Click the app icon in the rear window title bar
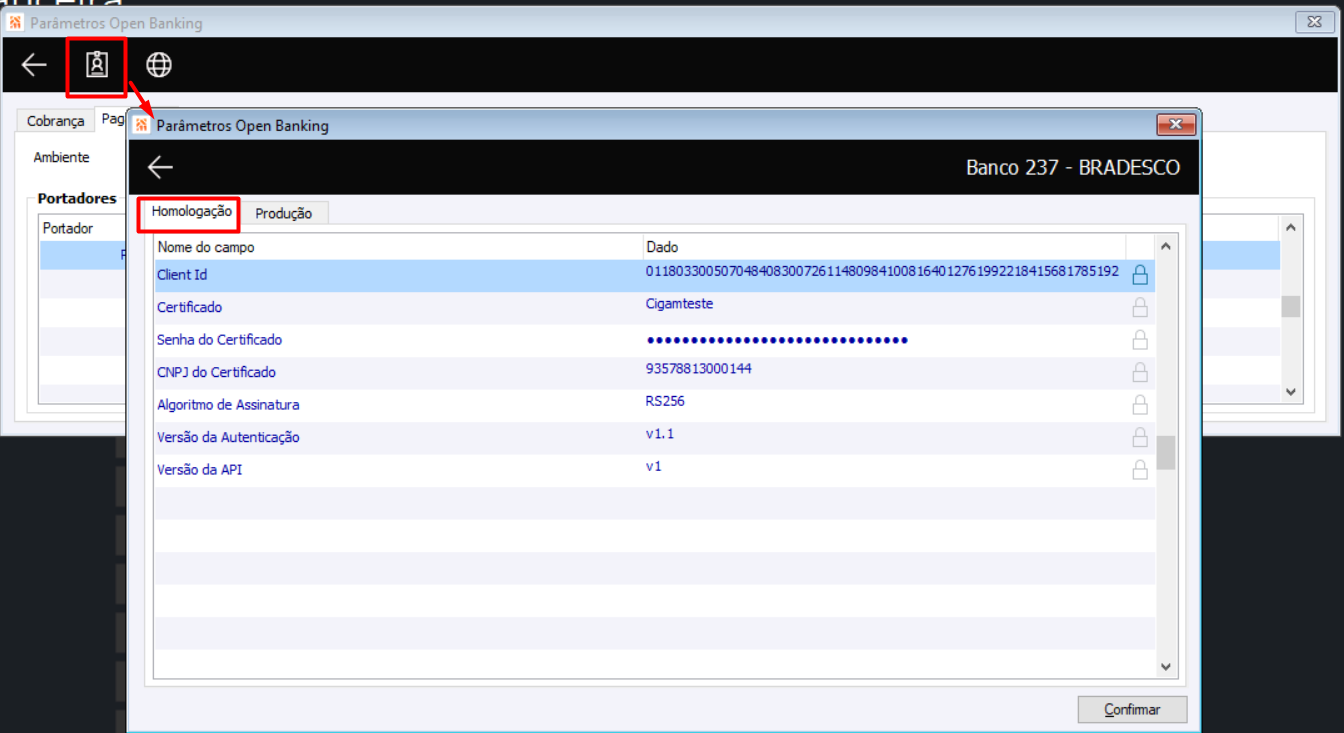Screen dimensions: 1344x733 coord(15,23)
